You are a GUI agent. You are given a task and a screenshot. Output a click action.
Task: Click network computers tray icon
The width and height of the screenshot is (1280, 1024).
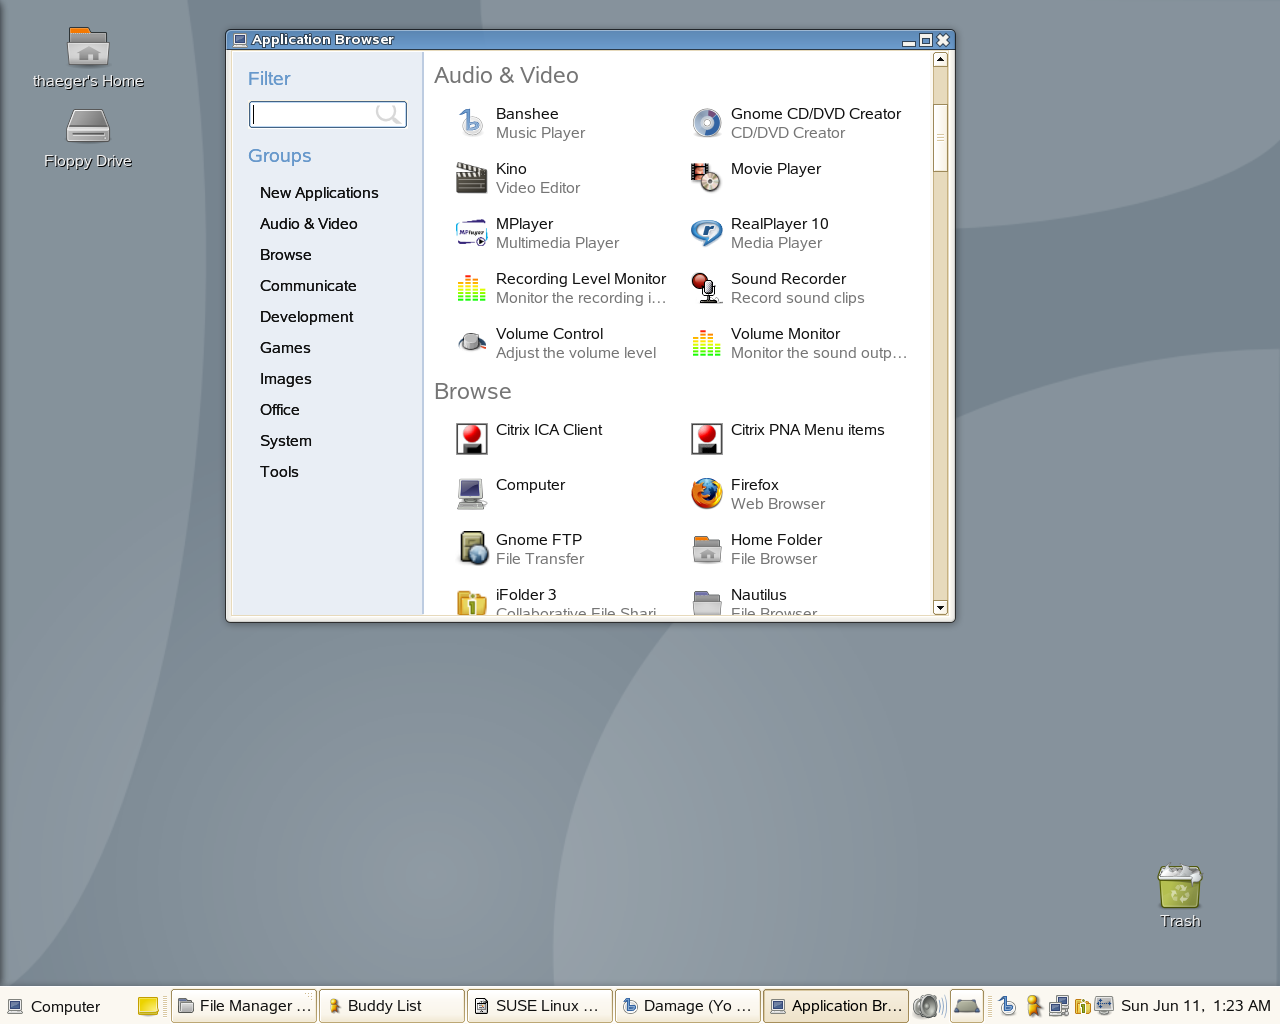pyautogui.click(x=1058, y=1006)
